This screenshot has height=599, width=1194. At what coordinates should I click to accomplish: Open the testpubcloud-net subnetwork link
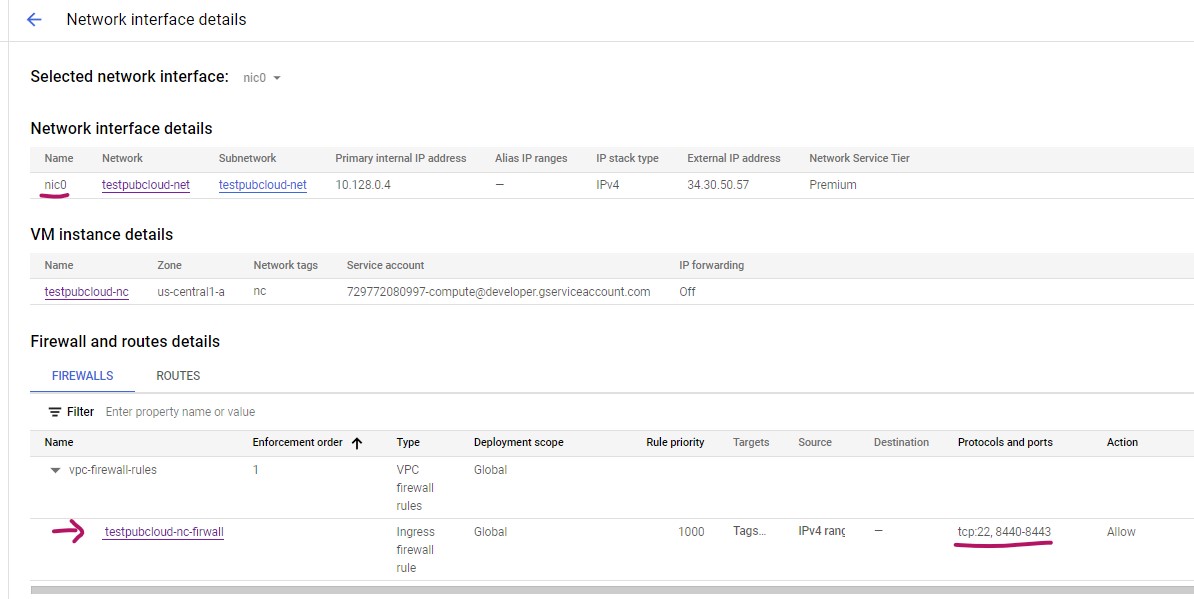pos(262,185)
